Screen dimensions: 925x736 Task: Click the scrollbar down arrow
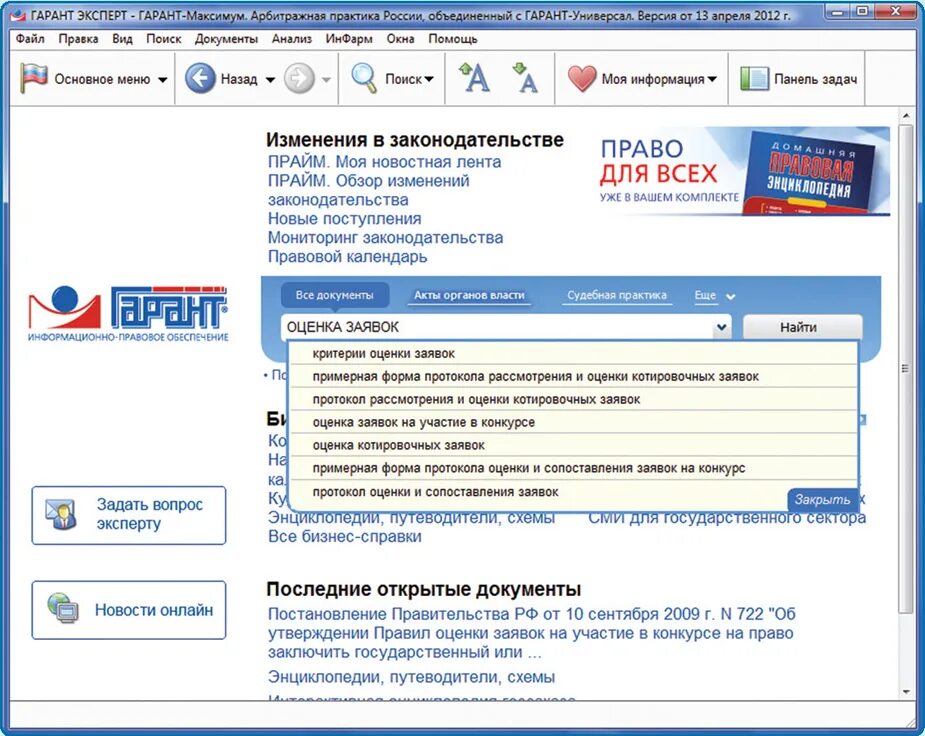click(x=906, y=692)
